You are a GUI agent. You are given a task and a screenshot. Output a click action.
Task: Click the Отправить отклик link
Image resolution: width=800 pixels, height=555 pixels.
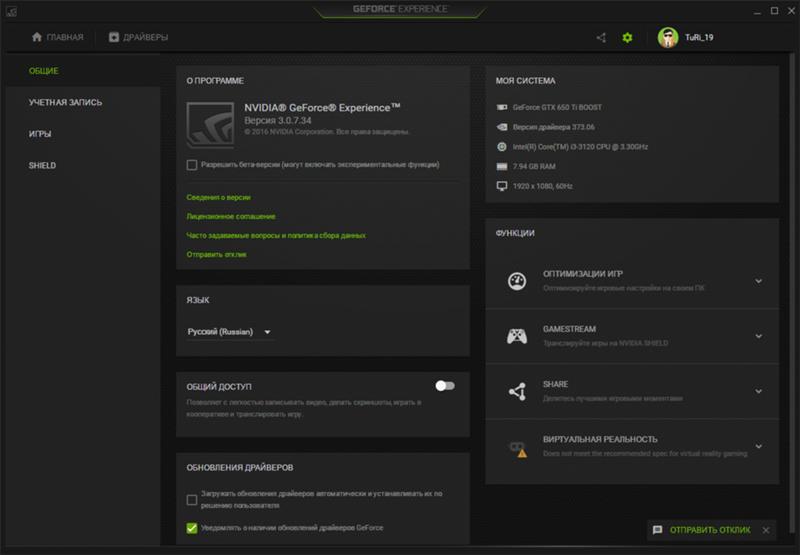216,255
